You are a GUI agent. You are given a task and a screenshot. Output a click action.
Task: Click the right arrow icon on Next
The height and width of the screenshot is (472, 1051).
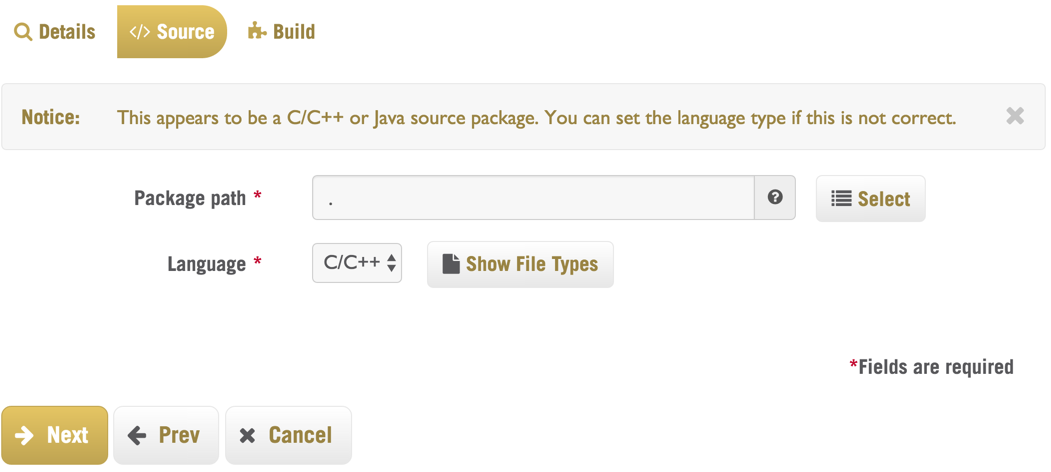[25, 436]
